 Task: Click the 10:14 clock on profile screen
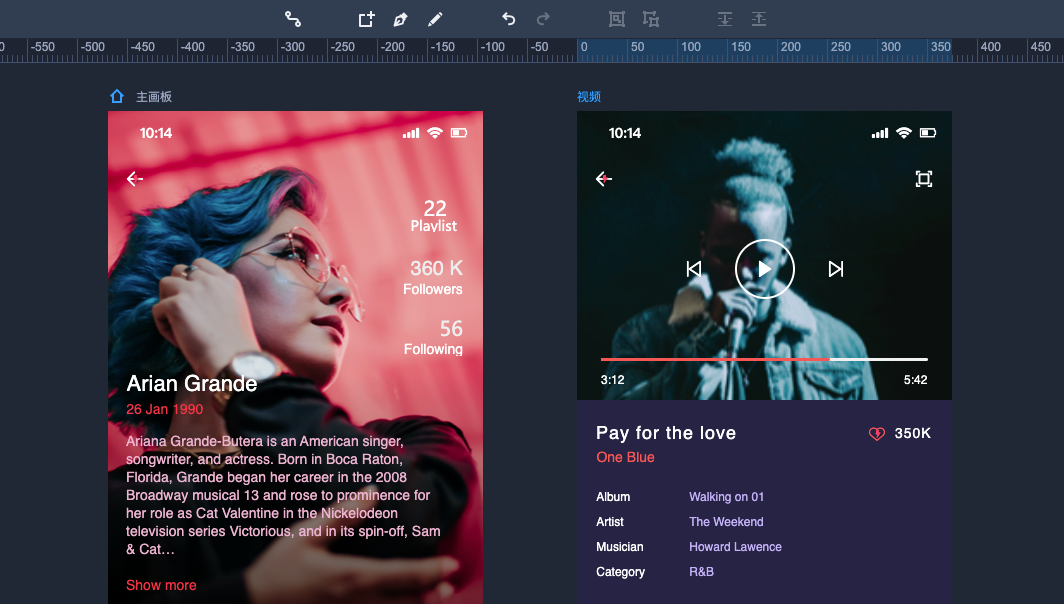coord(156,133)
